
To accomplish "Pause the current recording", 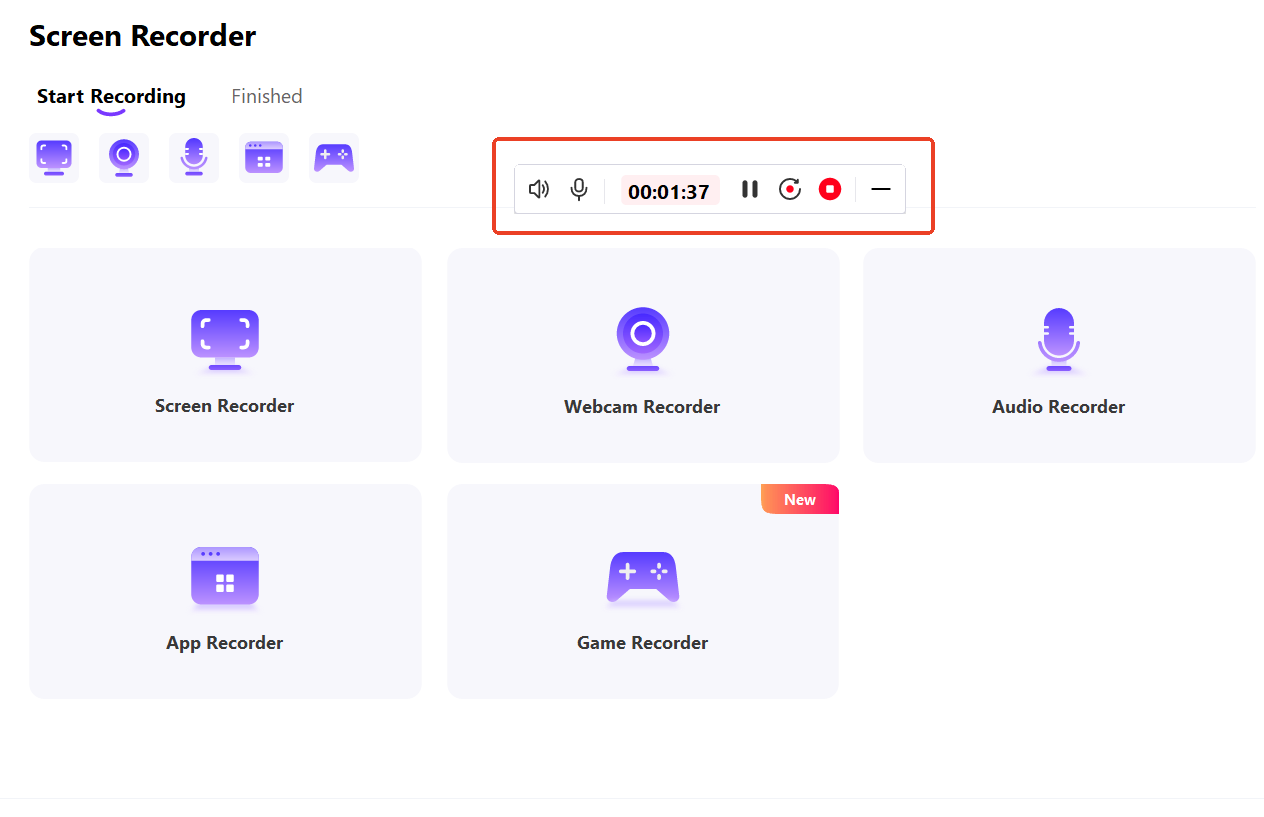I will (x=750, y=189).
